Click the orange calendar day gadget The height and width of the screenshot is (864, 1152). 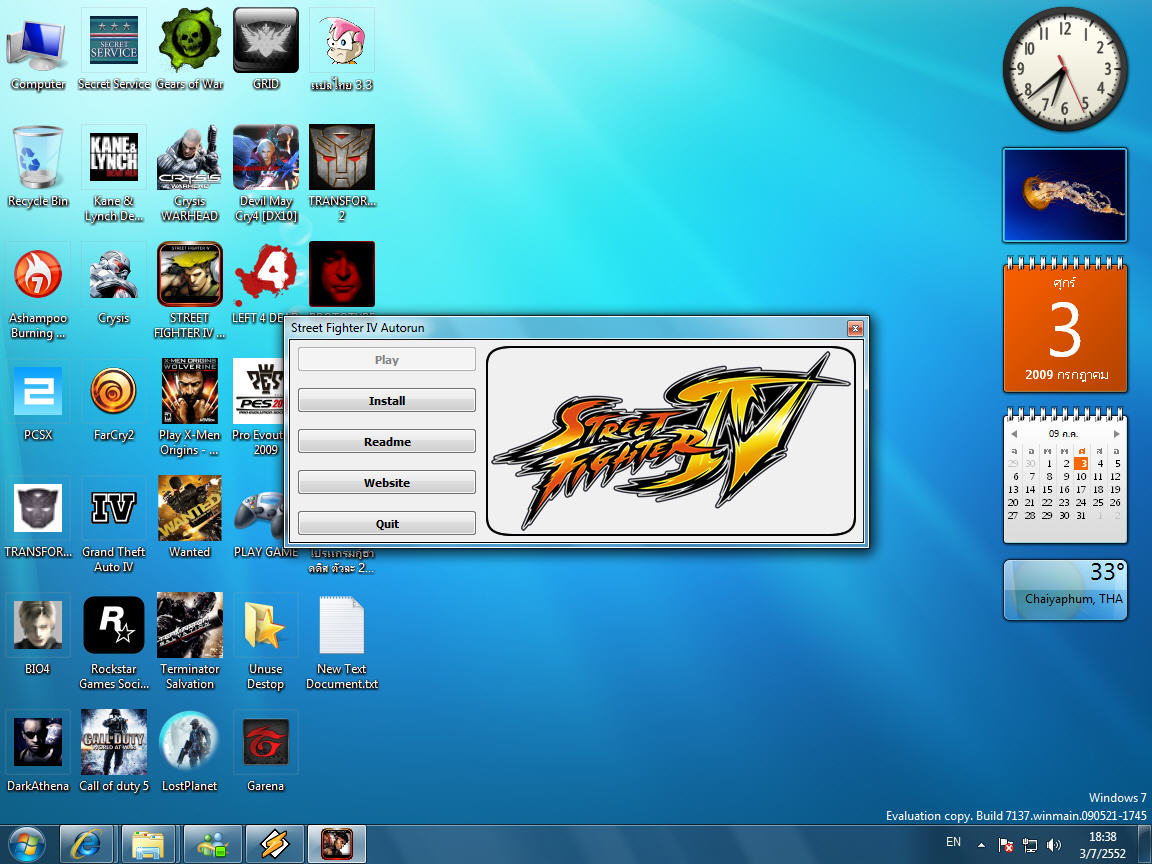point(1065,325)
